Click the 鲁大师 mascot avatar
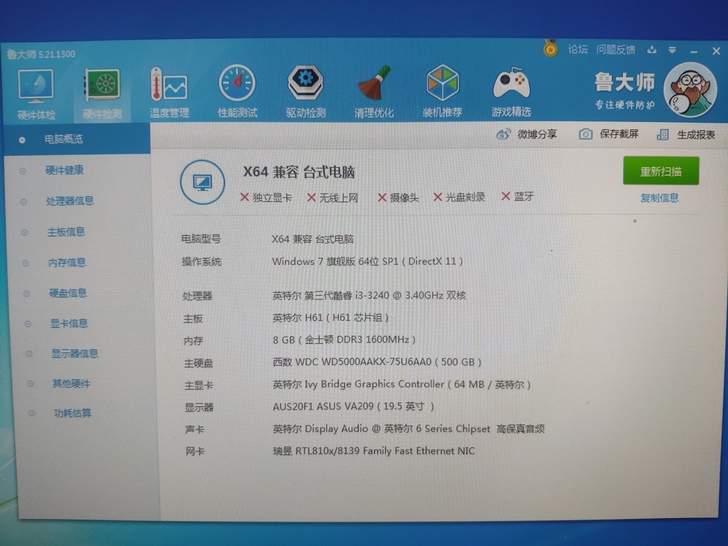This screenshot has height=546, width=728. [690, 90]
